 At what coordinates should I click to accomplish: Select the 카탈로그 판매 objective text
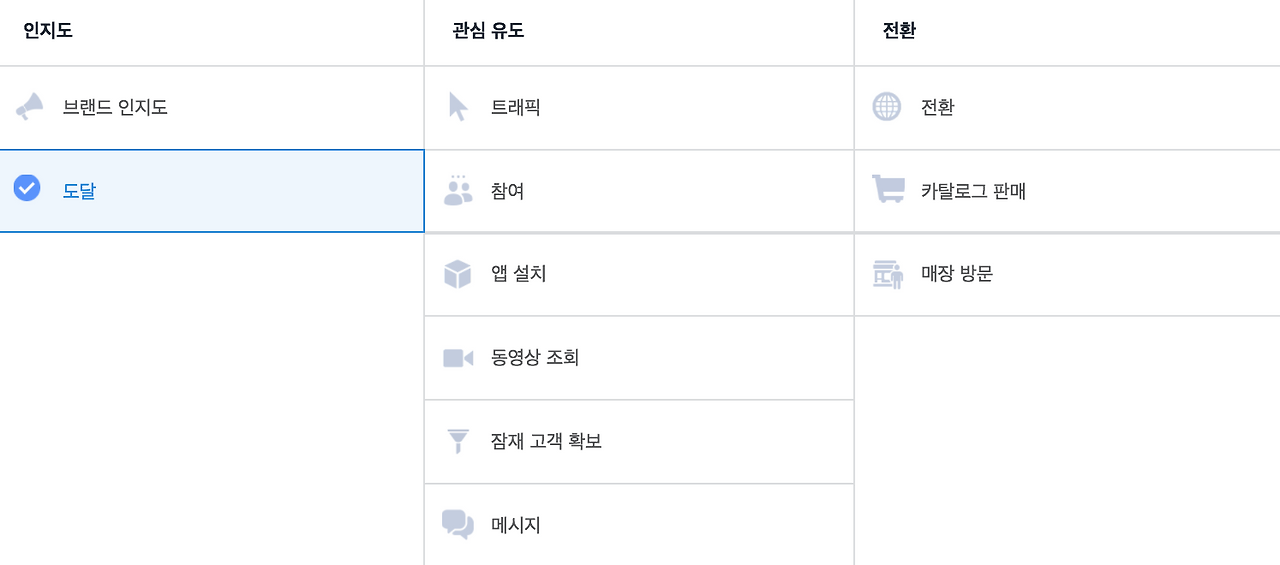(x=973, y=190)
